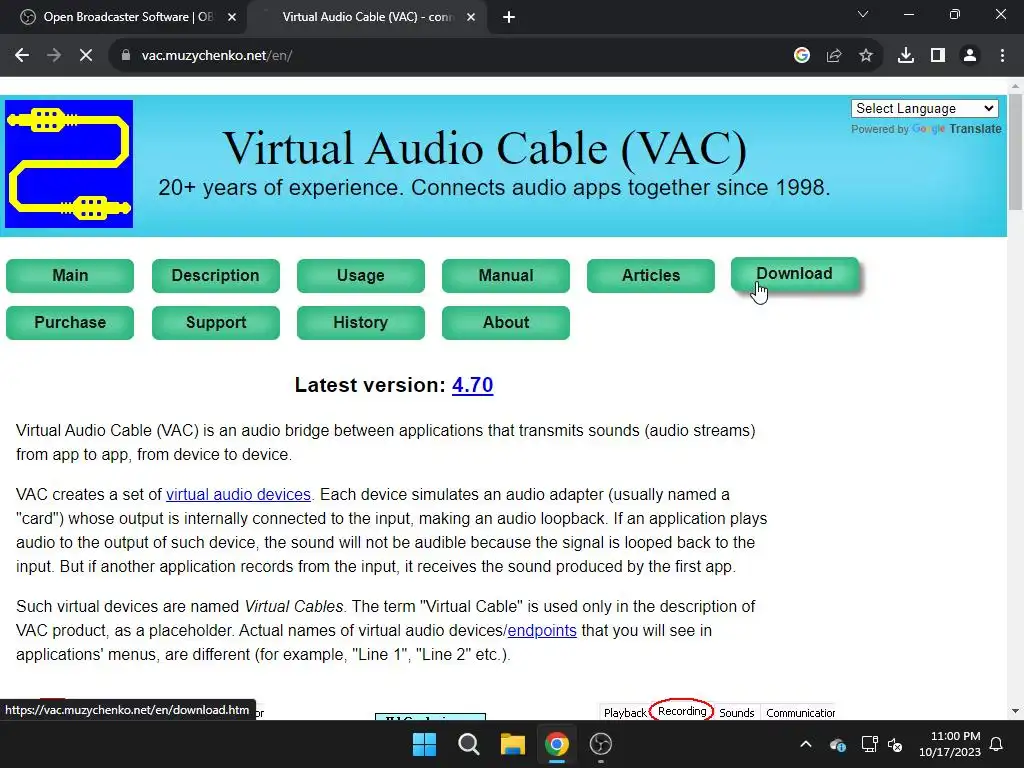Open File Explorer from taskbar
Image resolution: width=1024 pixels, height=768 pixels.
tap(513, 744)
